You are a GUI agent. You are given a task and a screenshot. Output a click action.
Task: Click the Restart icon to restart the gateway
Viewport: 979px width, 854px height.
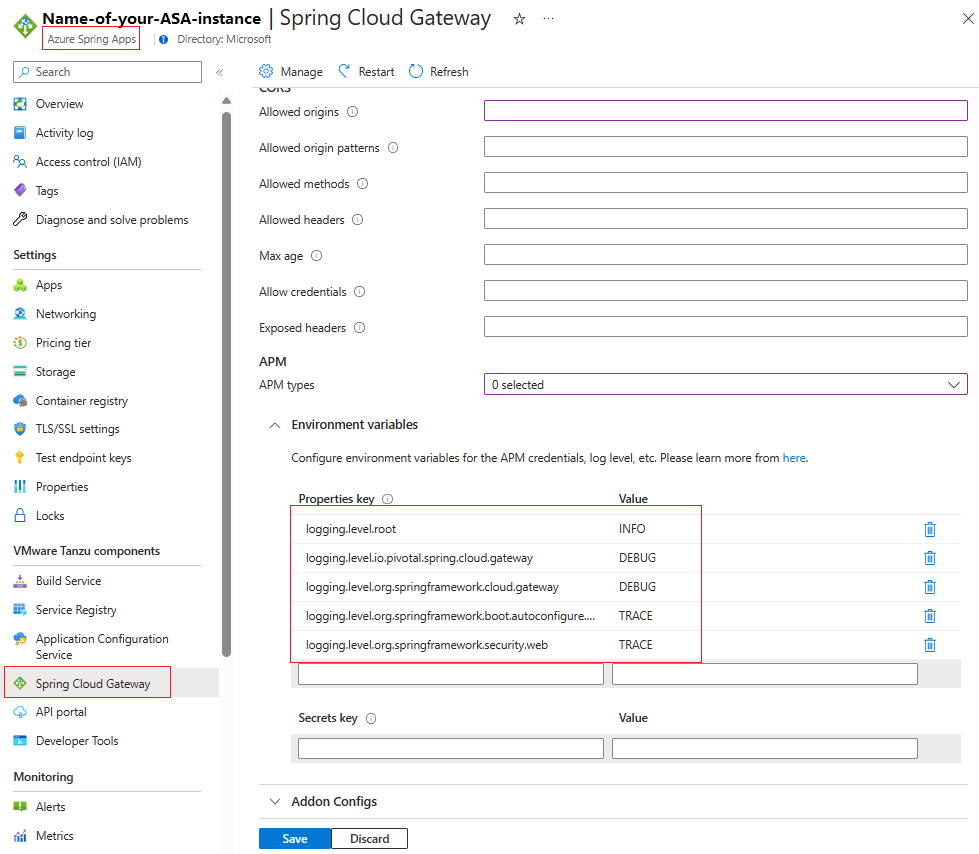coord(344,71)
